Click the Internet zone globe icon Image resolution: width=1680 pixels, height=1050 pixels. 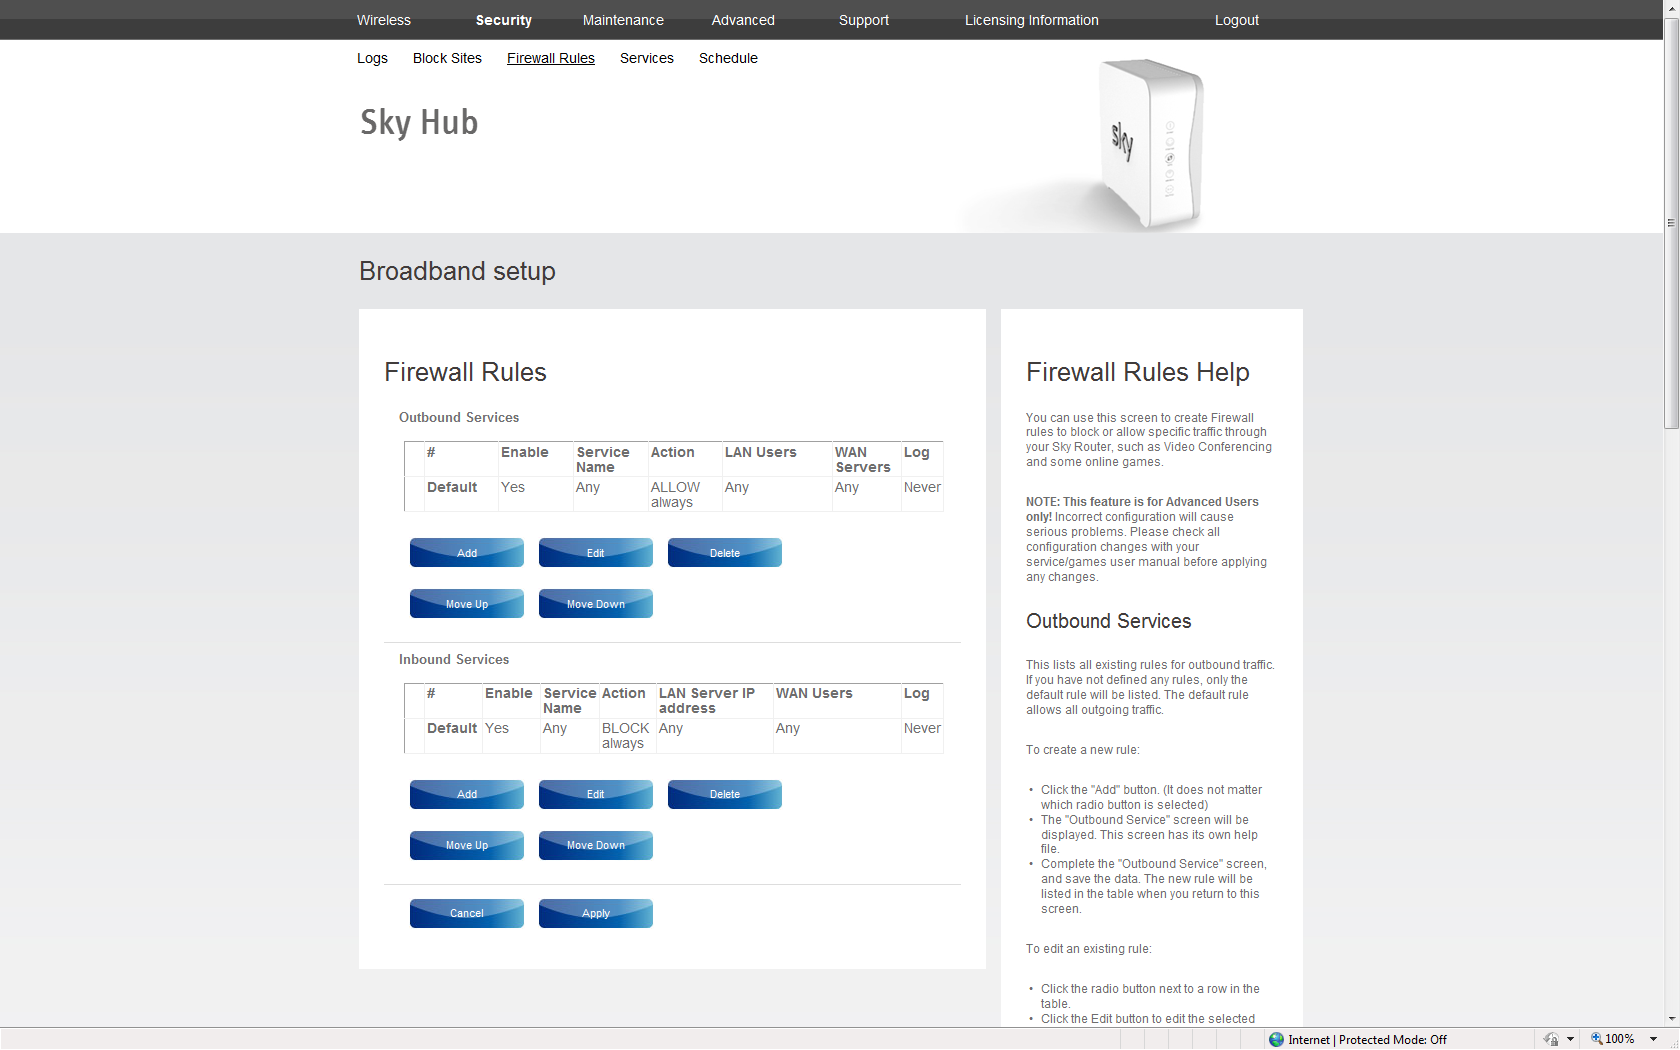[1276, 1040]
